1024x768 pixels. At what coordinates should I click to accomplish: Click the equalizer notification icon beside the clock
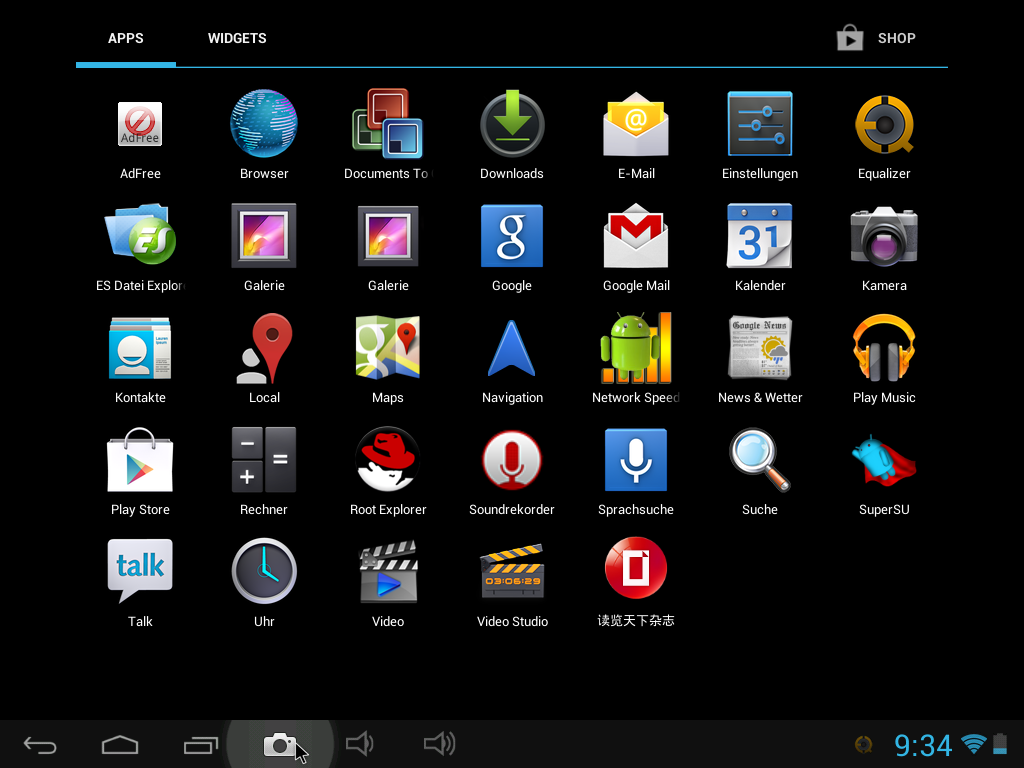pos(863,744)
